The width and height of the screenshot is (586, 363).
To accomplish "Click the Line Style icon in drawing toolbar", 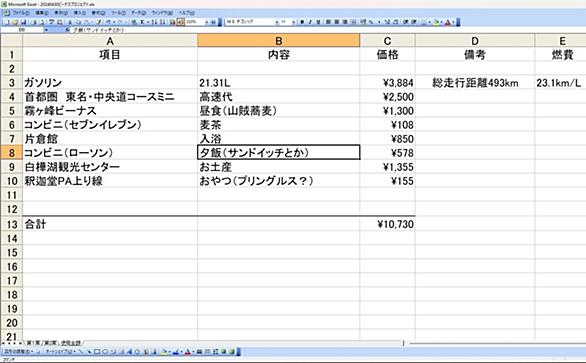I will [x=200, y=351].
